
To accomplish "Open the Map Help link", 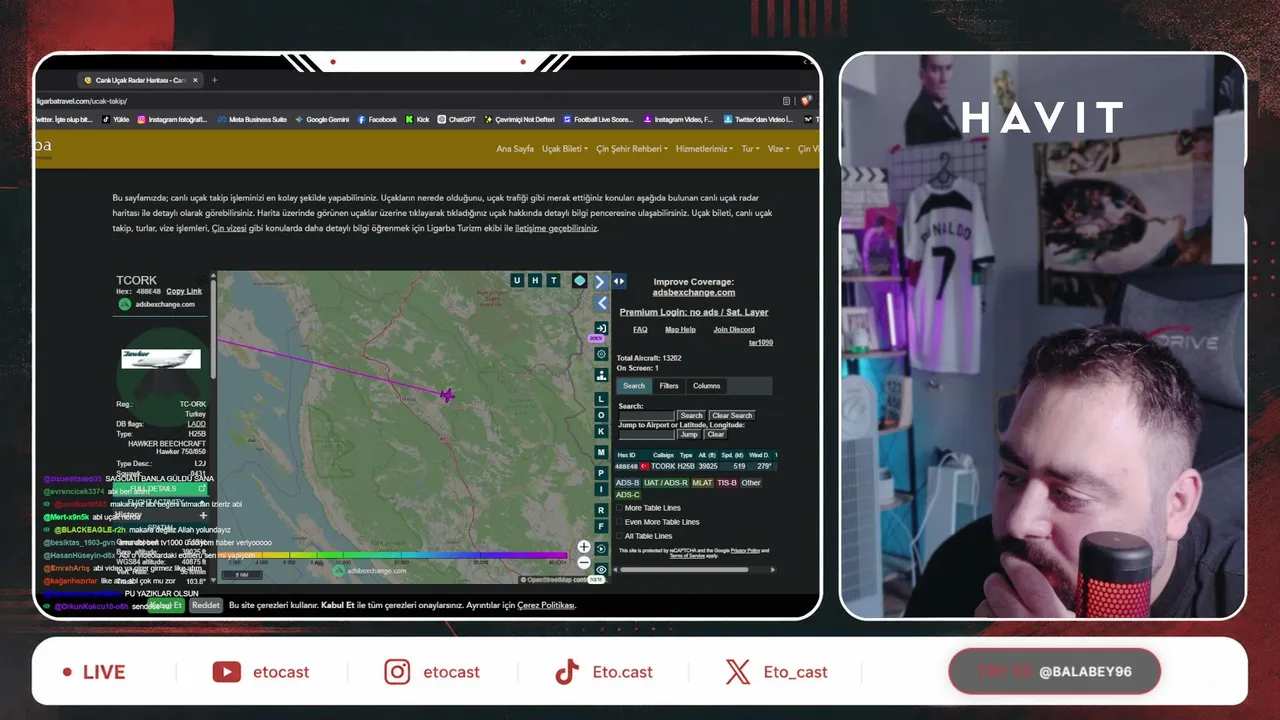I will pos(680,329).
